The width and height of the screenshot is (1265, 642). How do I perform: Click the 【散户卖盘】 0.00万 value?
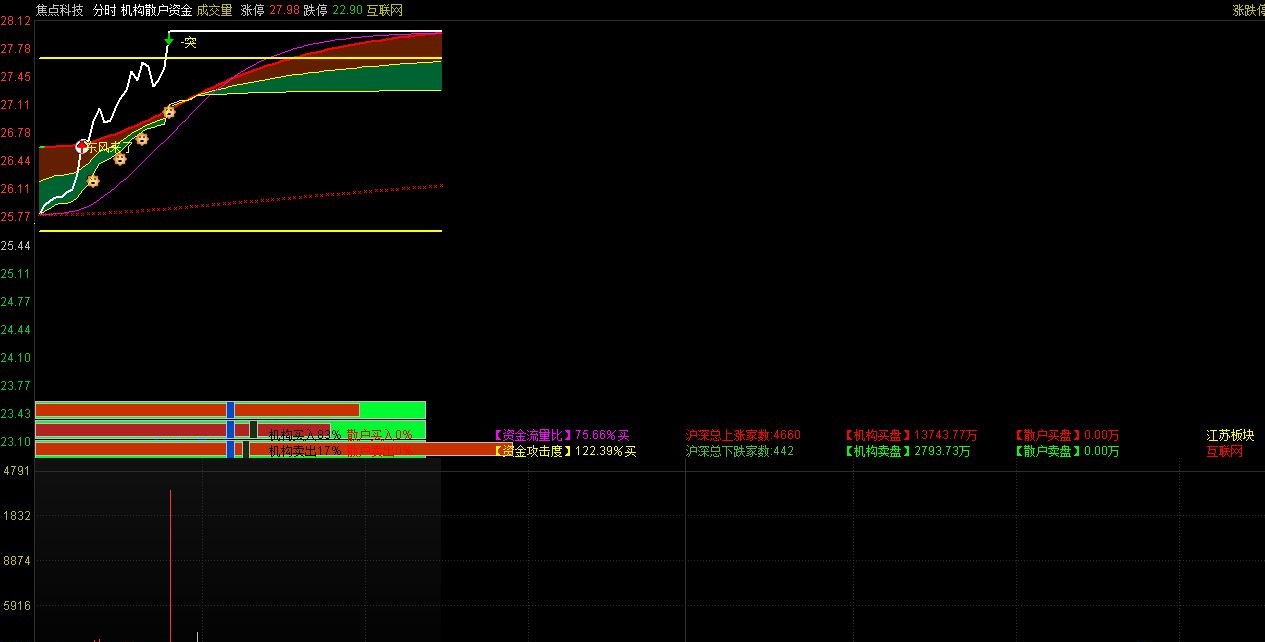[x=1067, y=451]
